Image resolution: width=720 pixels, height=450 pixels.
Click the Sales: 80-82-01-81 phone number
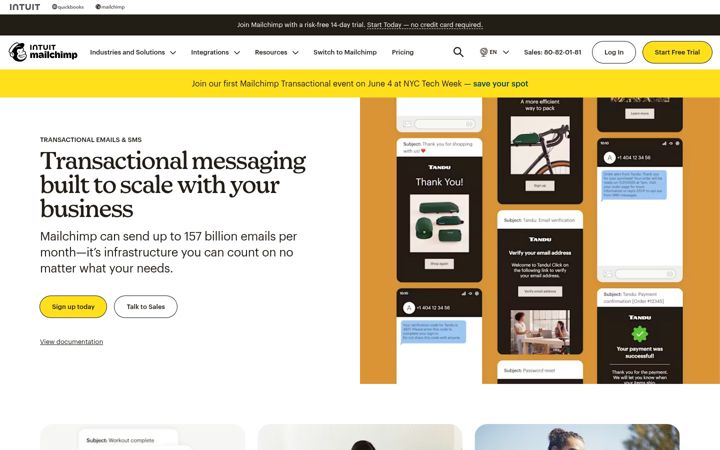pos(552,52)
